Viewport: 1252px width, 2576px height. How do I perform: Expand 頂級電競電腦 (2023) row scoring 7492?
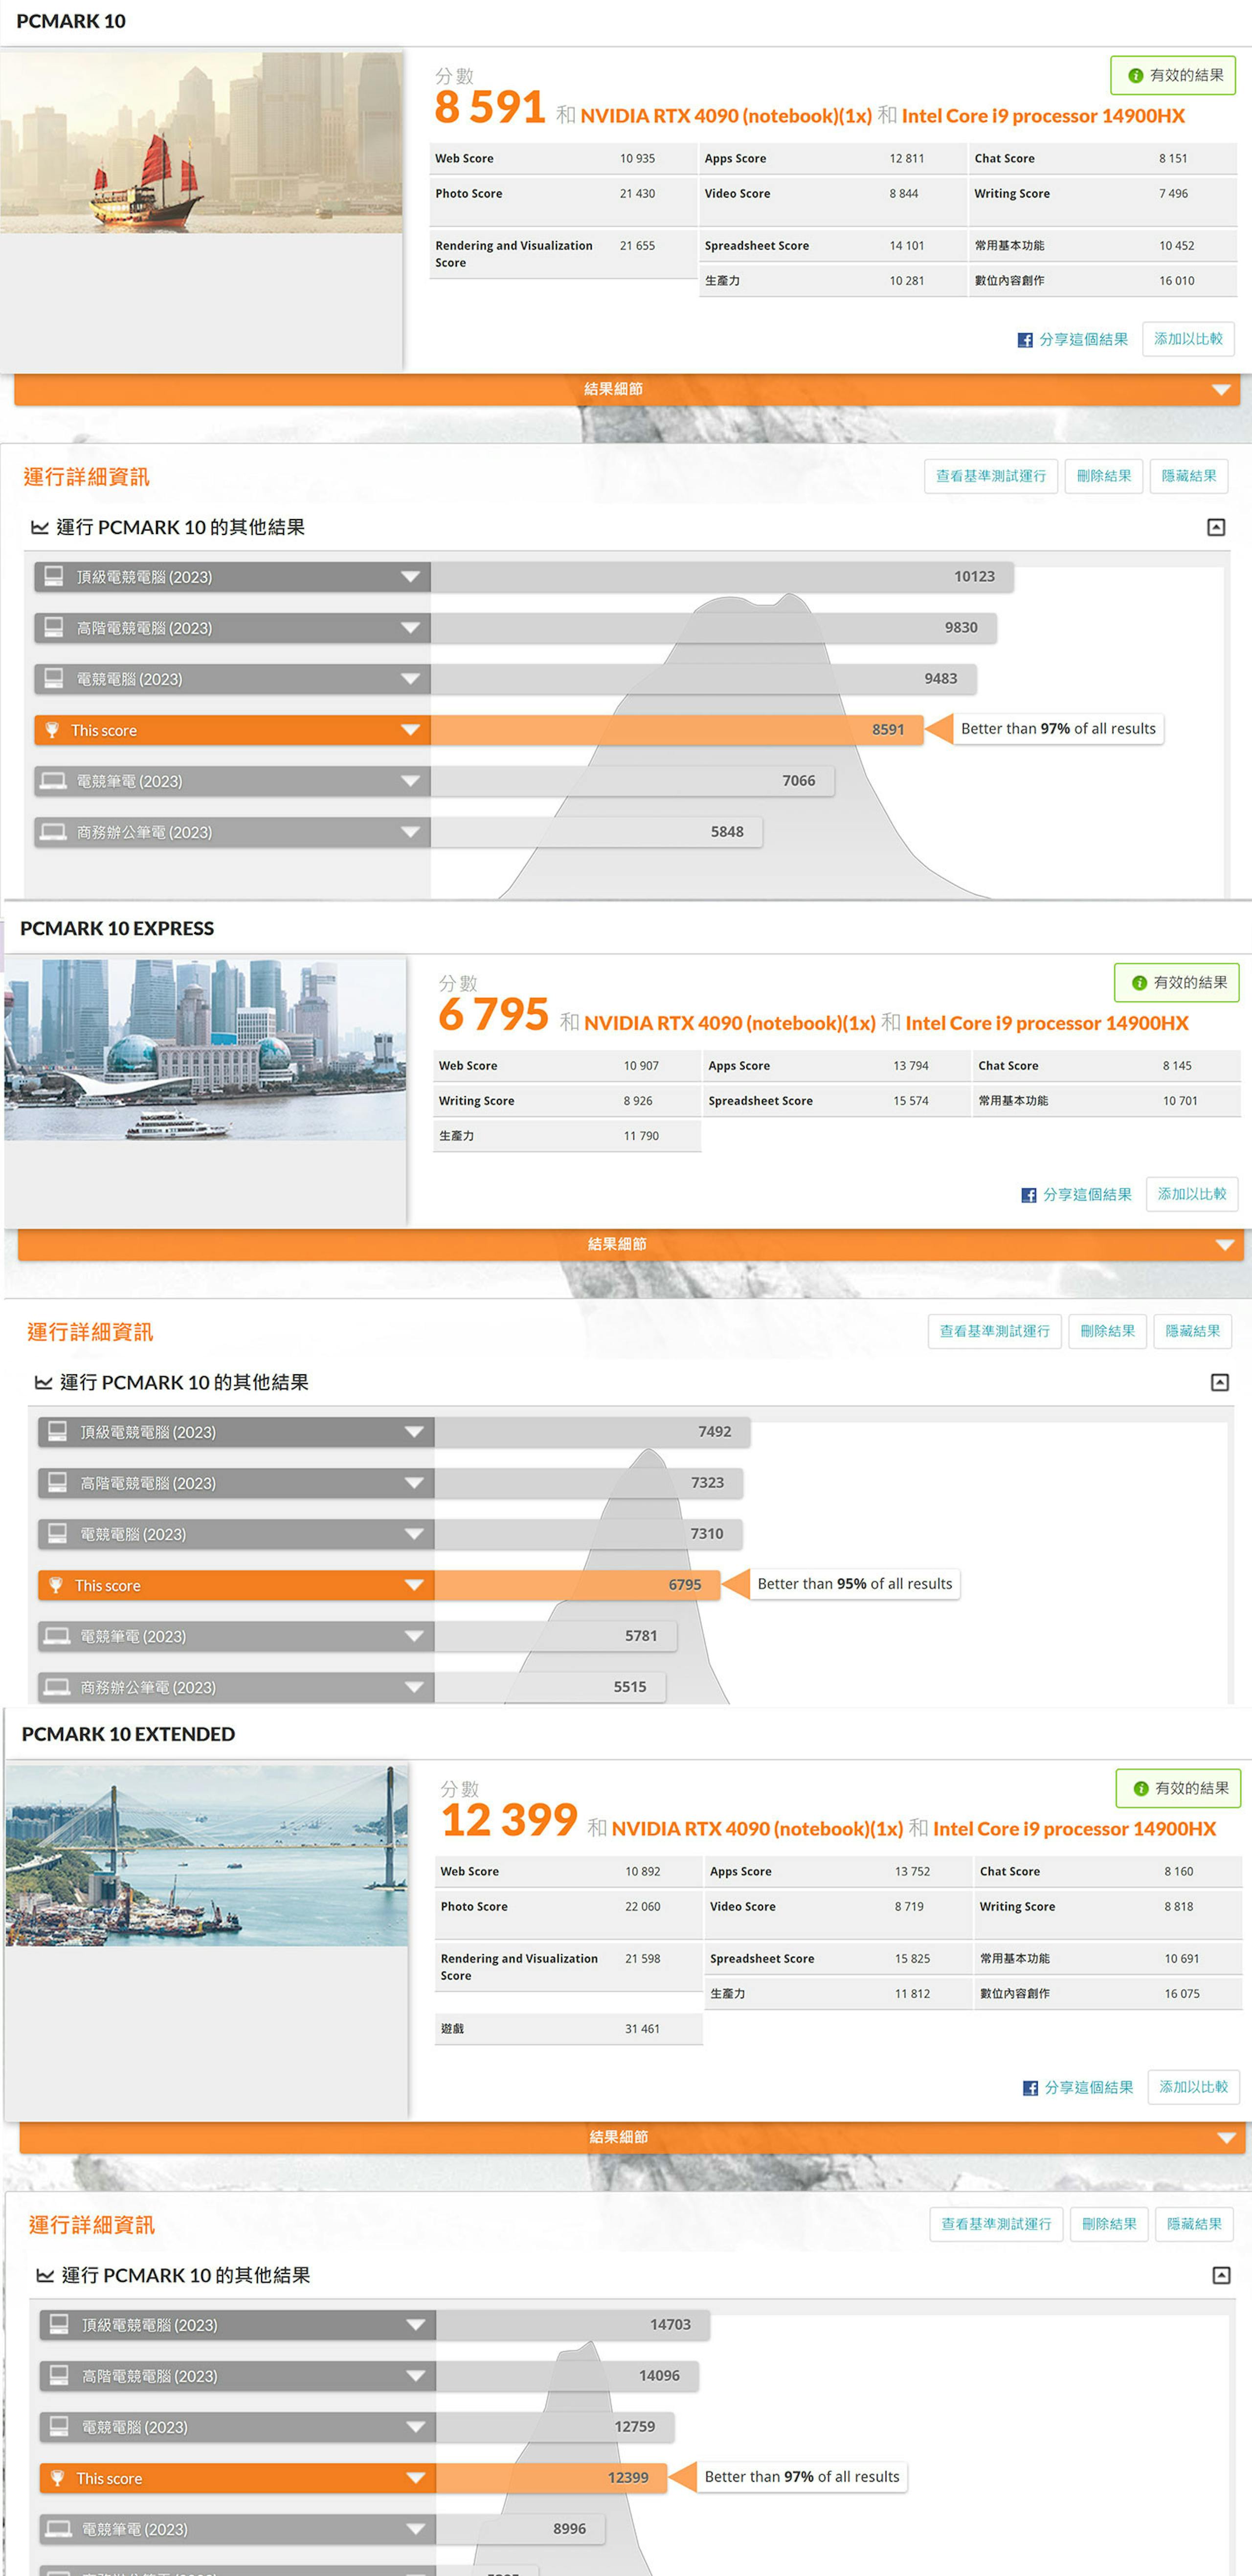pyautogui.click(x=414, y=1432)
